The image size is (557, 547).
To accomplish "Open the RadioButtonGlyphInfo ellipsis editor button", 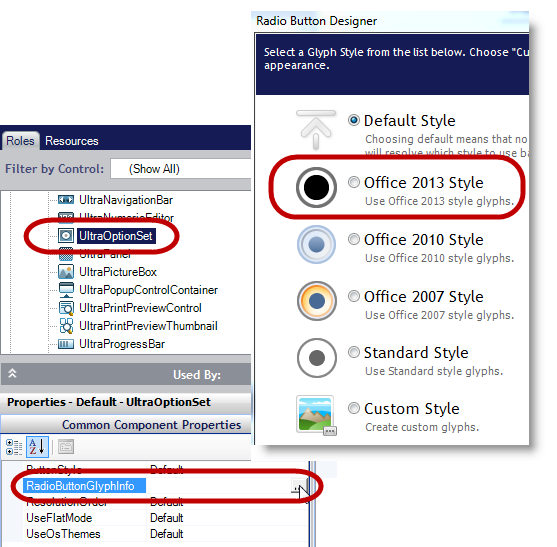I will [299, 486].
